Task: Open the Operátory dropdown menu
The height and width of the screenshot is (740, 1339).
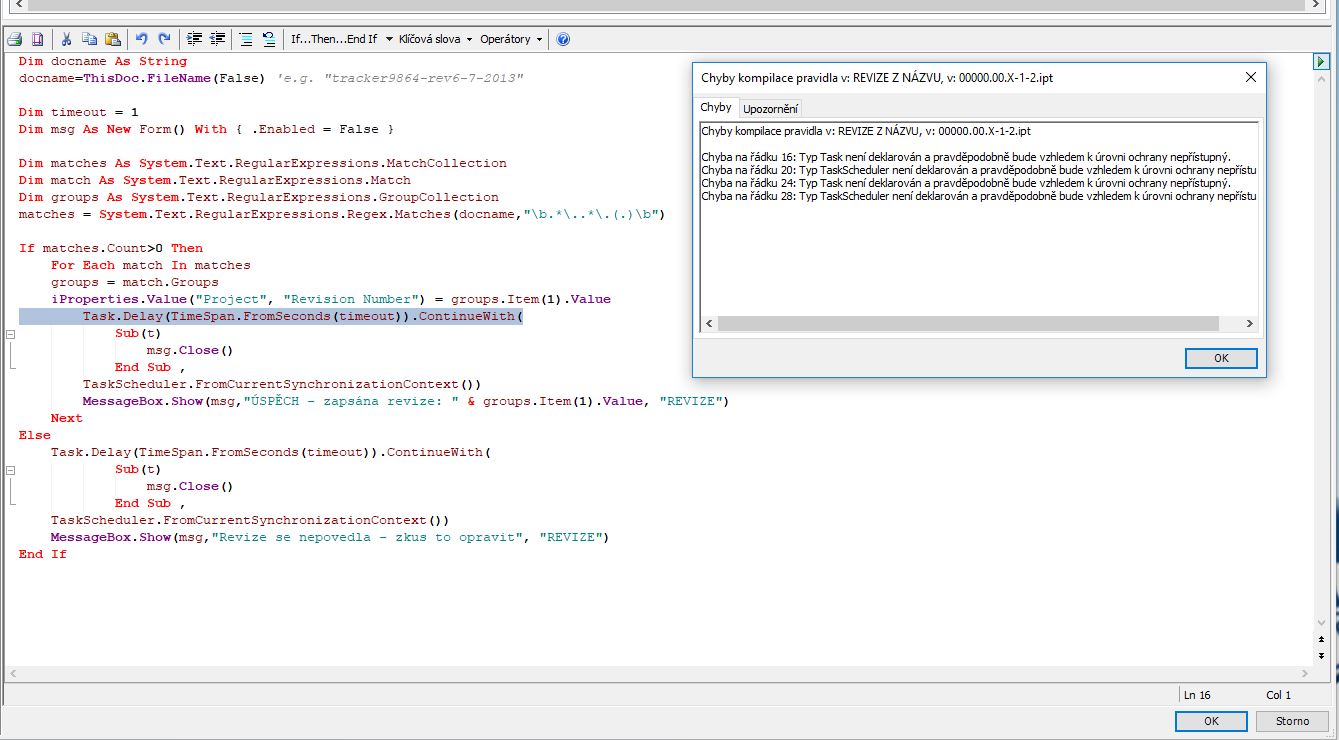Action: [511, 40]
